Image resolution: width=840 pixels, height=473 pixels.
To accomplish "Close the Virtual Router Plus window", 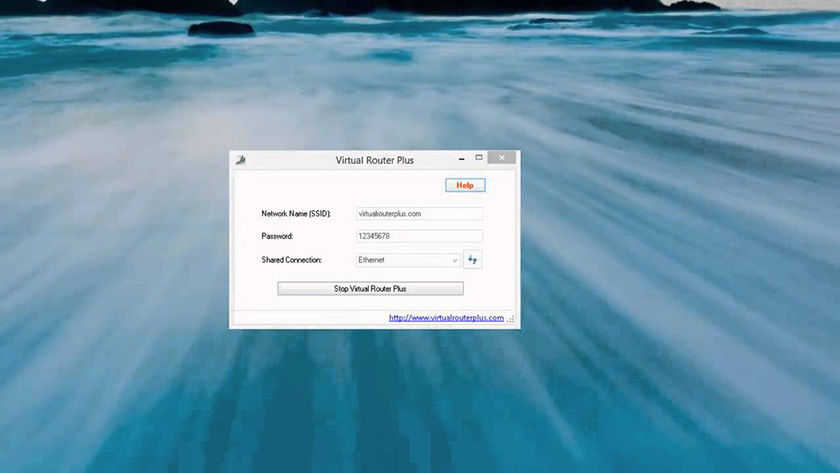I will coord(502,158).
